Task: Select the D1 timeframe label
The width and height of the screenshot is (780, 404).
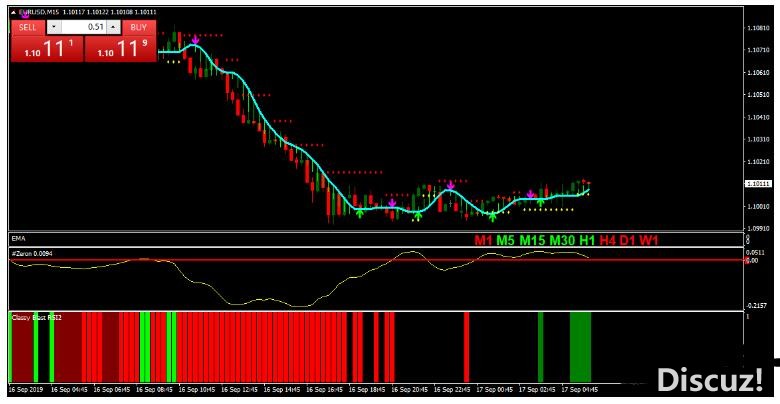Action: point(627,240)
